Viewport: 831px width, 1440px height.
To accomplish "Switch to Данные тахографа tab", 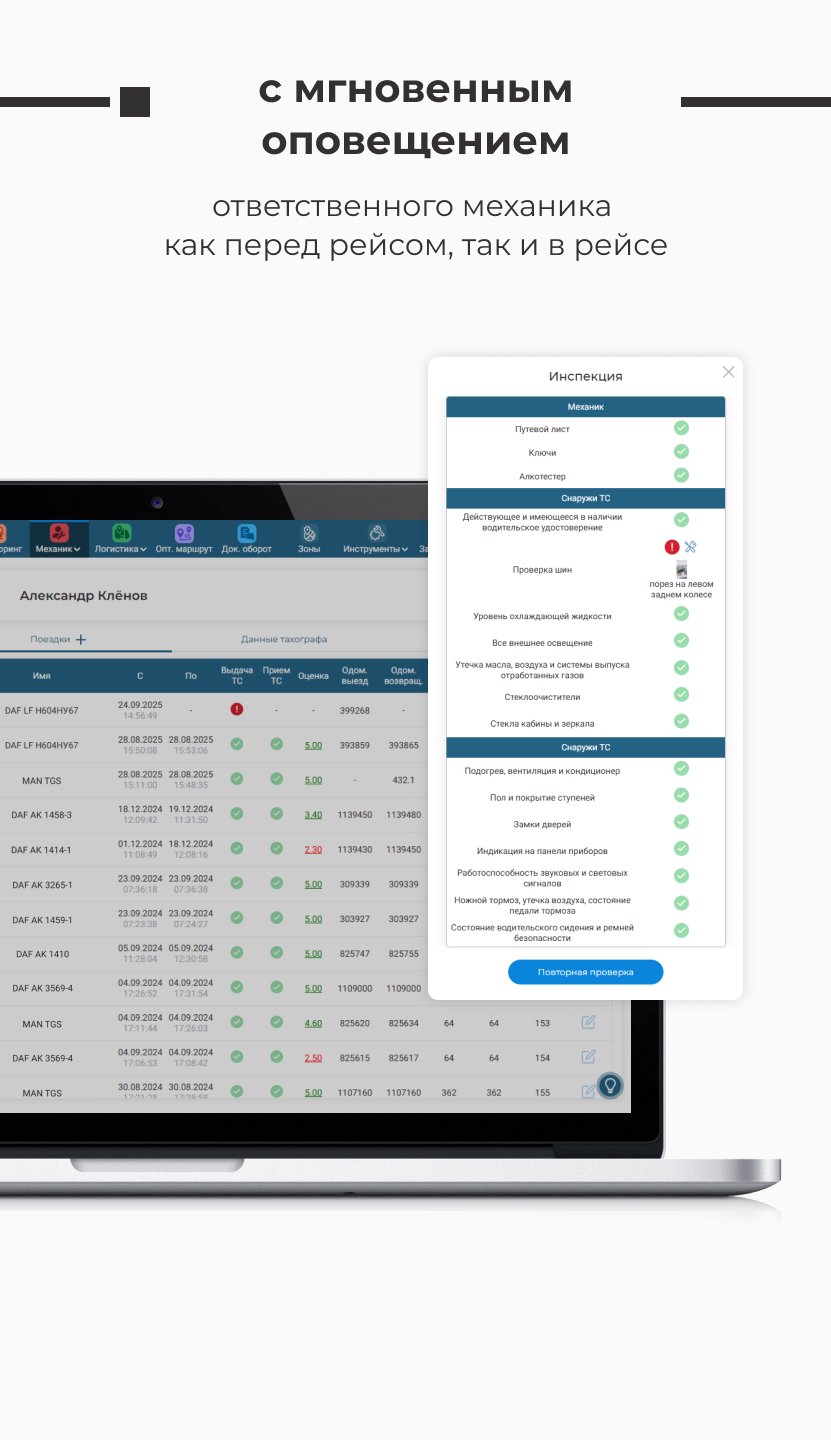I will pos(284,639).
